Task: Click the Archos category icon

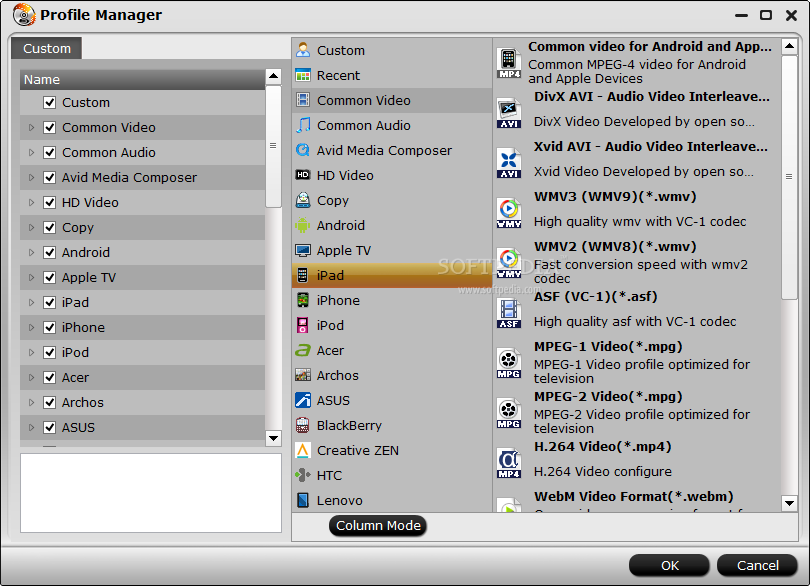Action: (303, 375)
